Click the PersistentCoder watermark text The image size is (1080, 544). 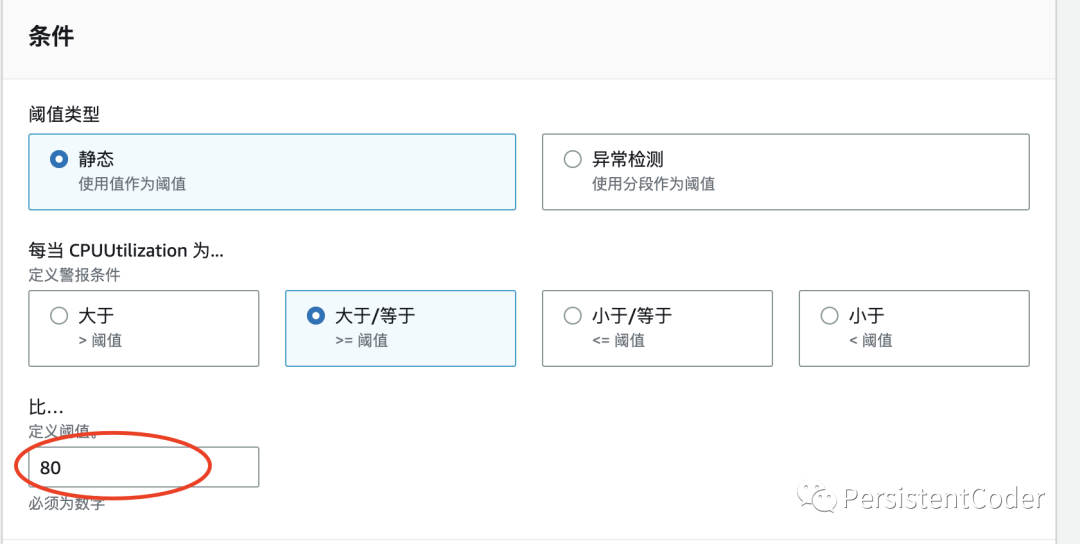943,497
